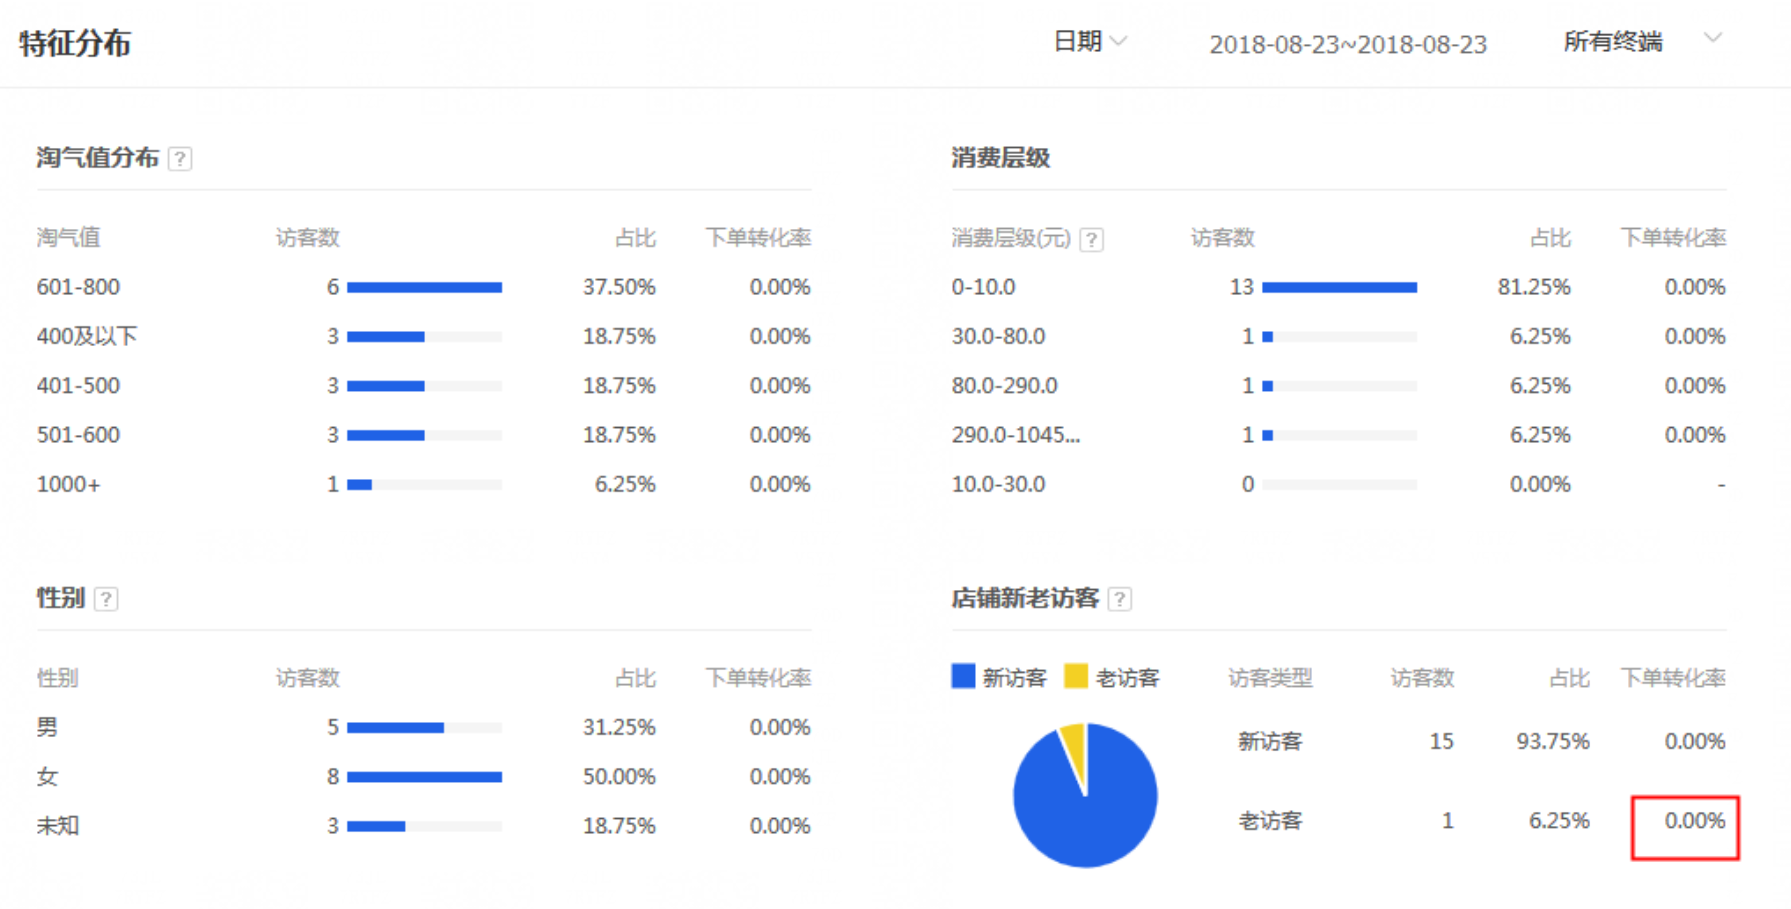Click the 特征分布 page title
This screenshot has height=909, width=1791.
click(x=75, y=43)
